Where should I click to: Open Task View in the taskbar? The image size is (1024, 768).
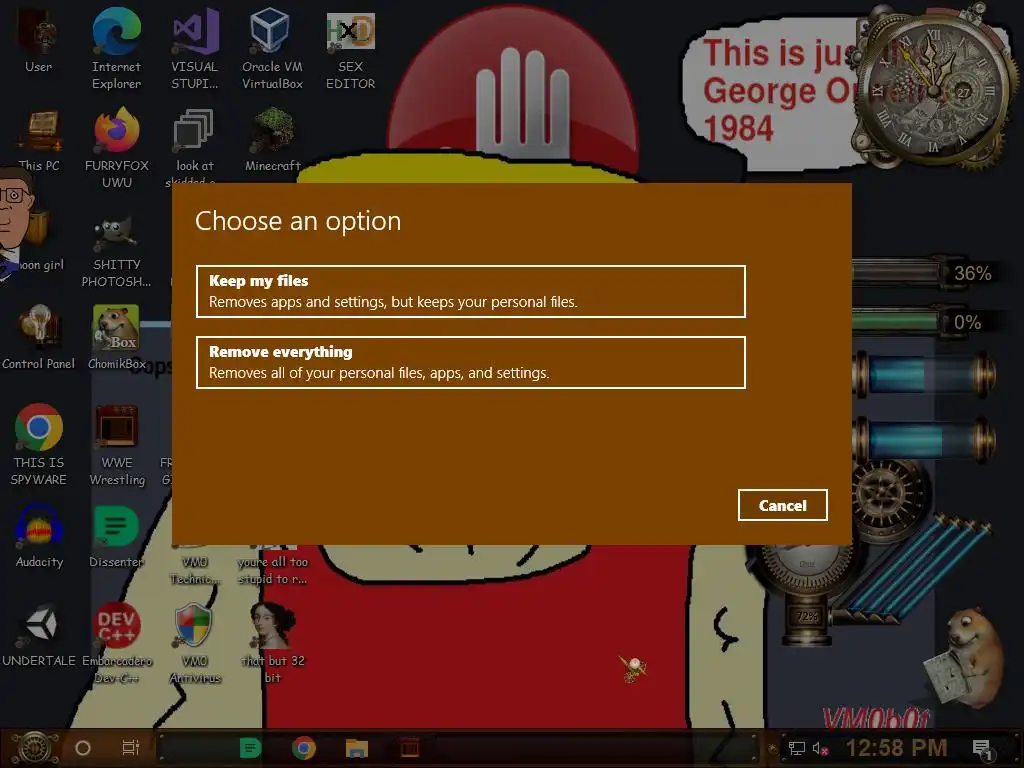(x=131, y=748)
